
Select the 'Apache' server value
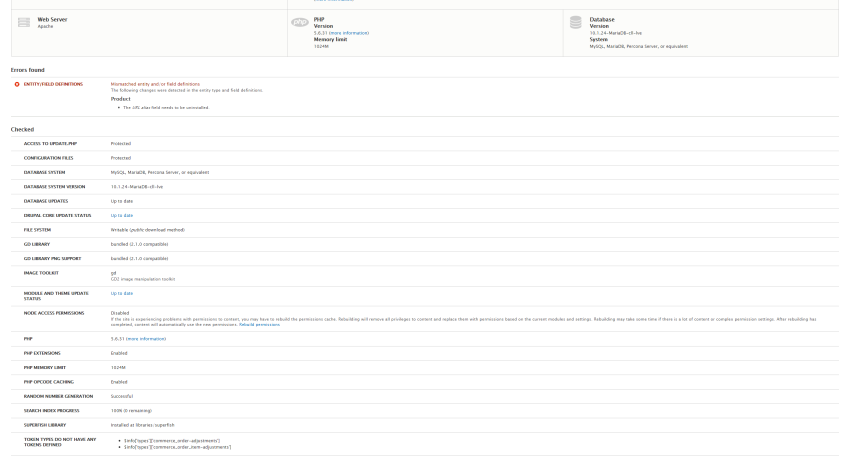coord(45,27)
